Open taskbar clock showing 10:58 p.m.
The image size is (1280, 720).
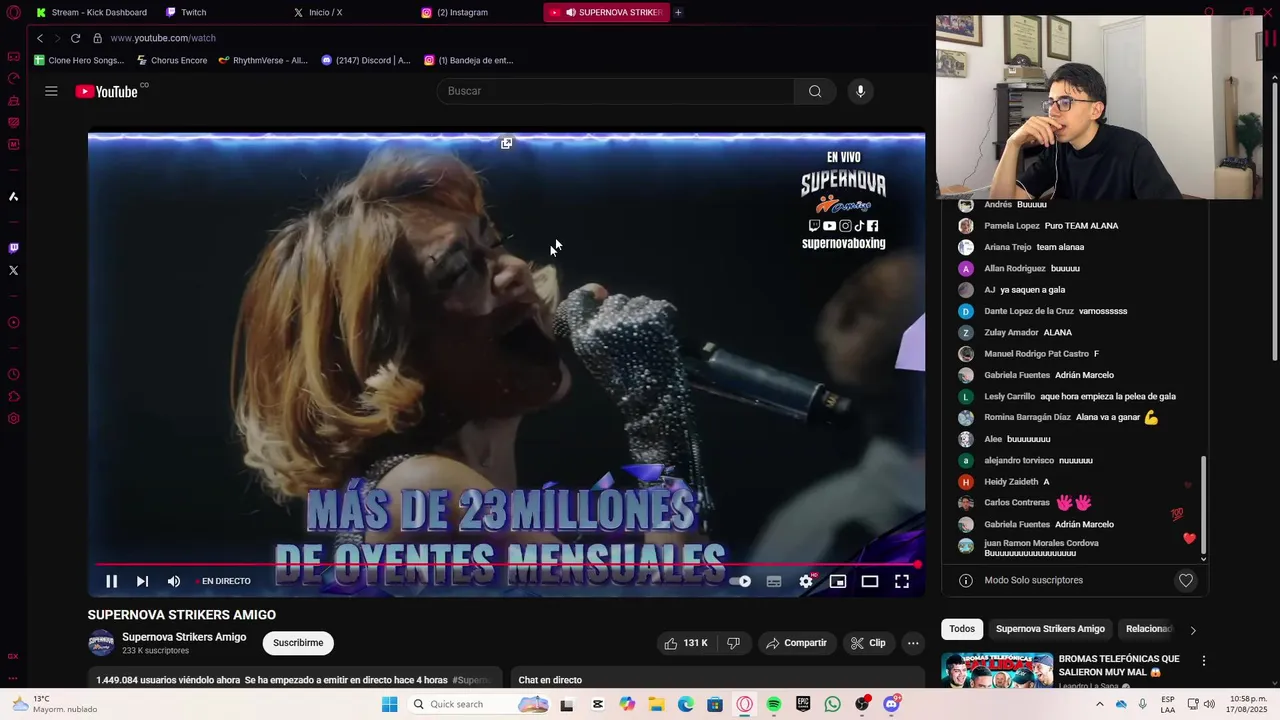(1247, 704)
